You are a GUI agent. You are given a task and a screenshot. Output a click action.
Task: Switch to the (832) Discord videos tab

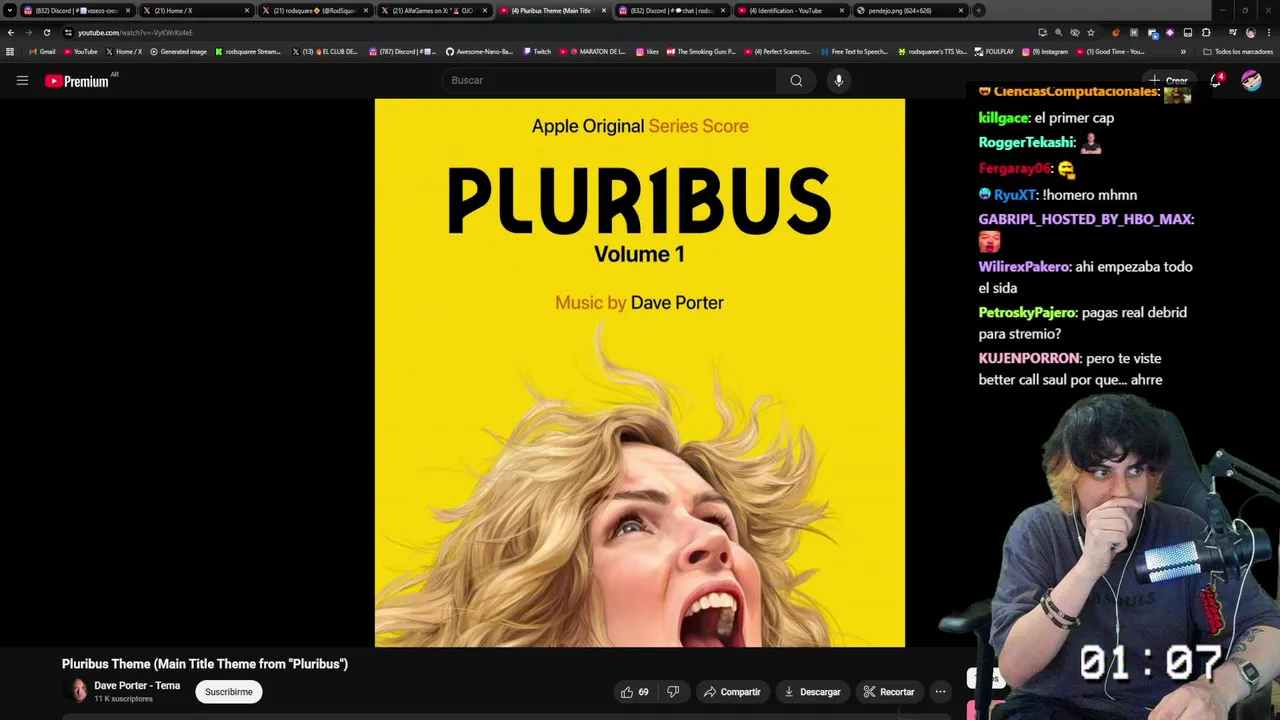[76, 11]
